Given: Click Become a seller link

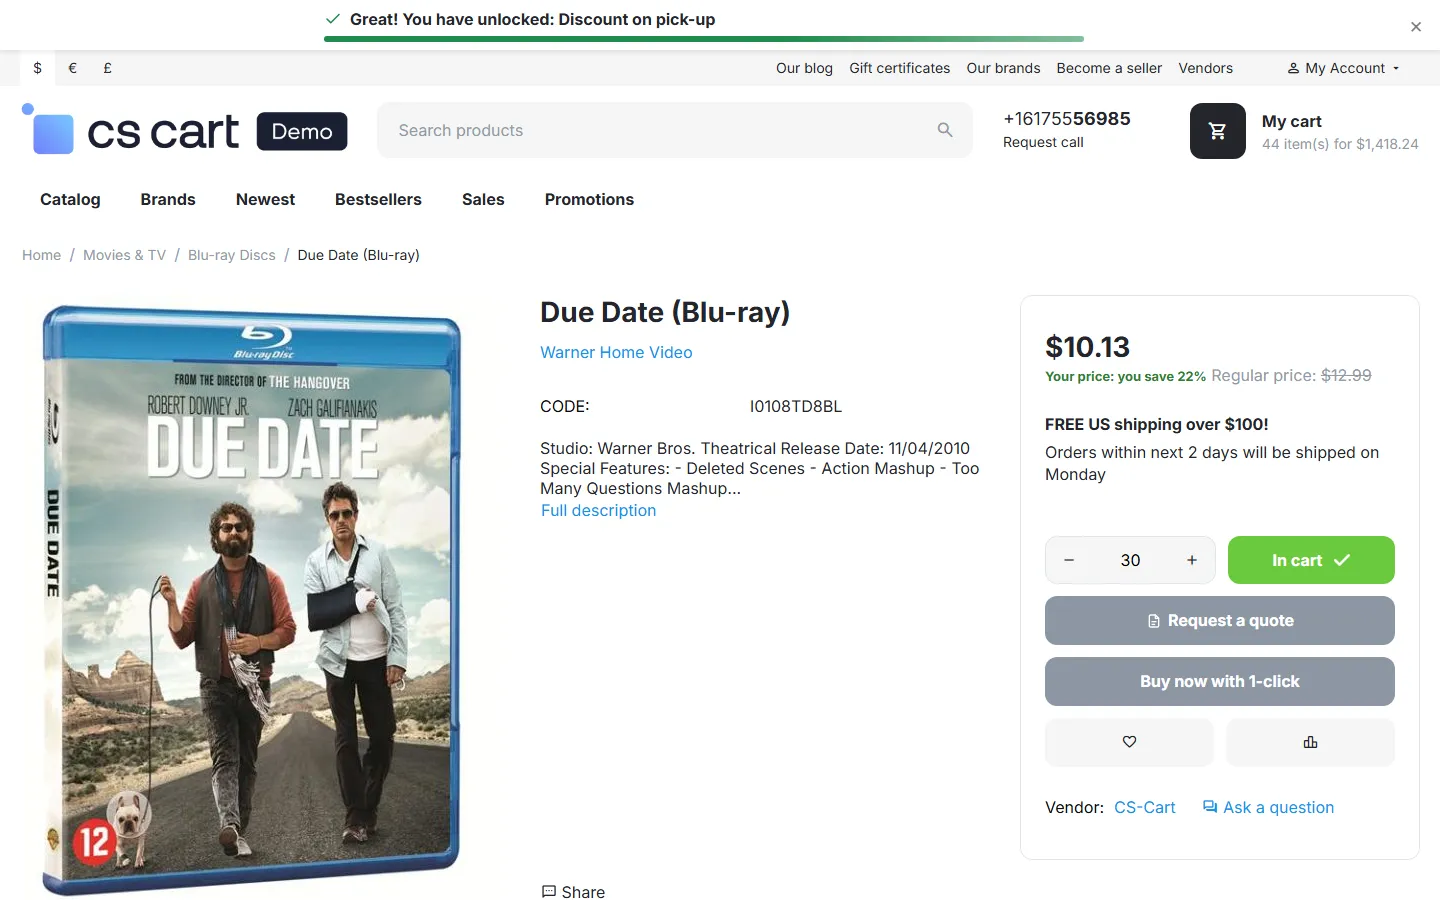Looking at the screenshot, I should (1109, 68).
